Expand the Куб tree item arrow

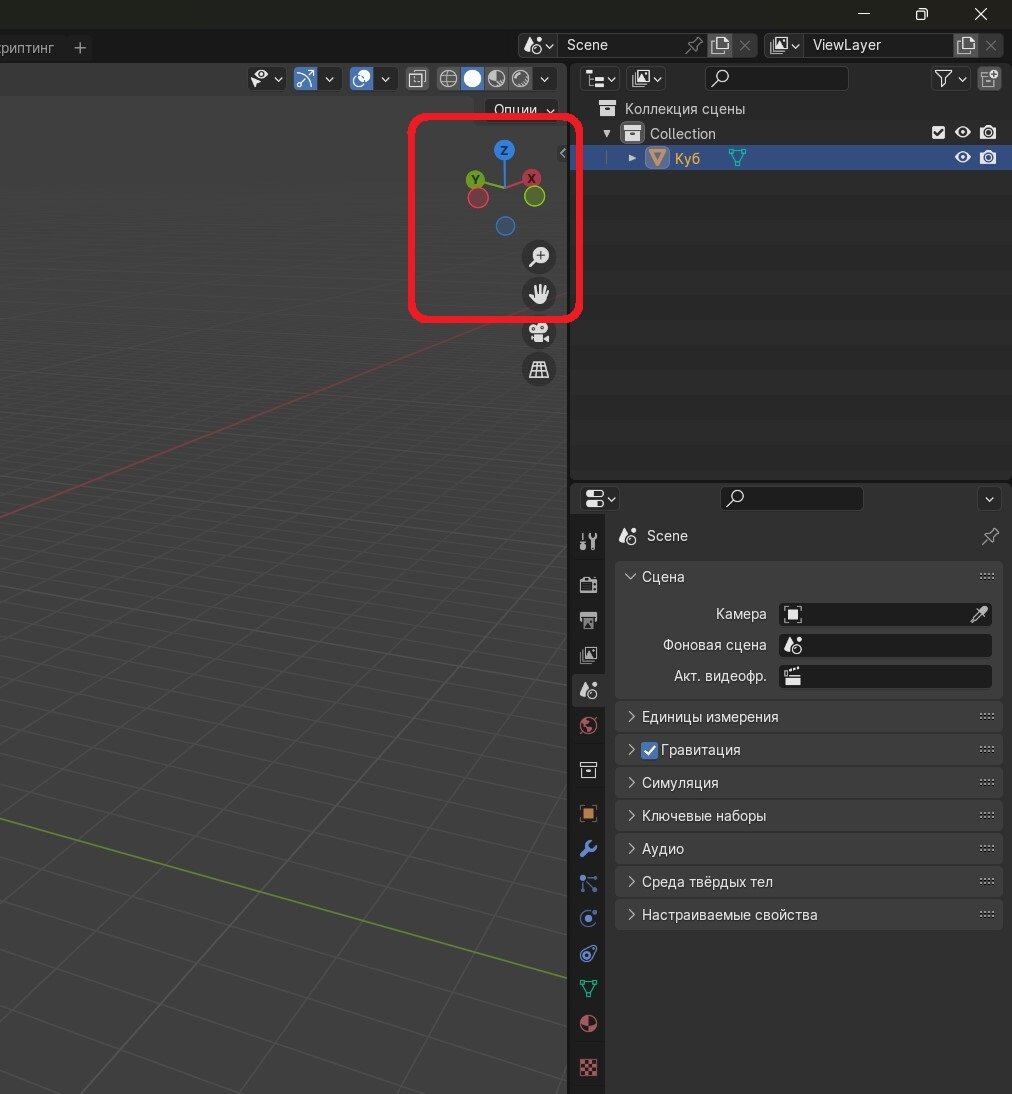pos(632,158)
